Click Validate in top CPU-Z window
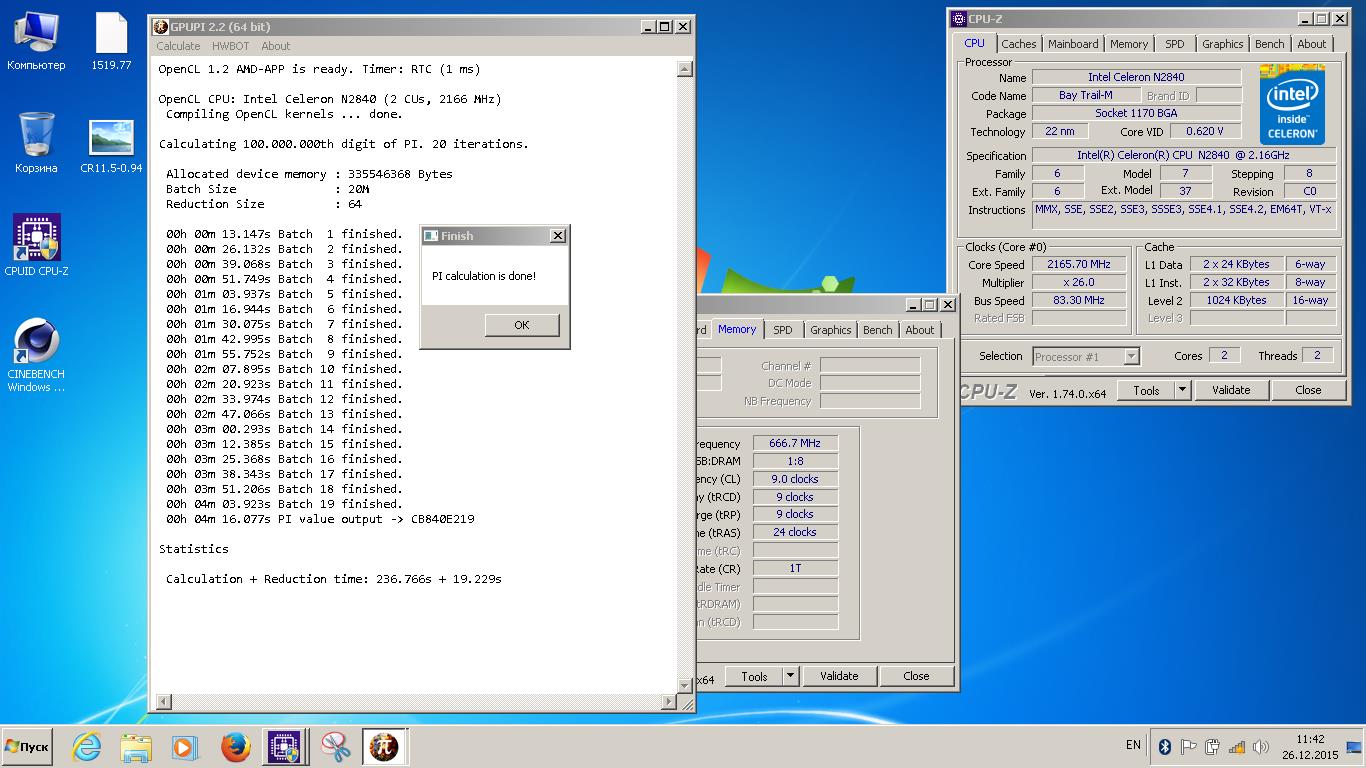Viewport: 1366px width, 768px height. click(1231, 390)
